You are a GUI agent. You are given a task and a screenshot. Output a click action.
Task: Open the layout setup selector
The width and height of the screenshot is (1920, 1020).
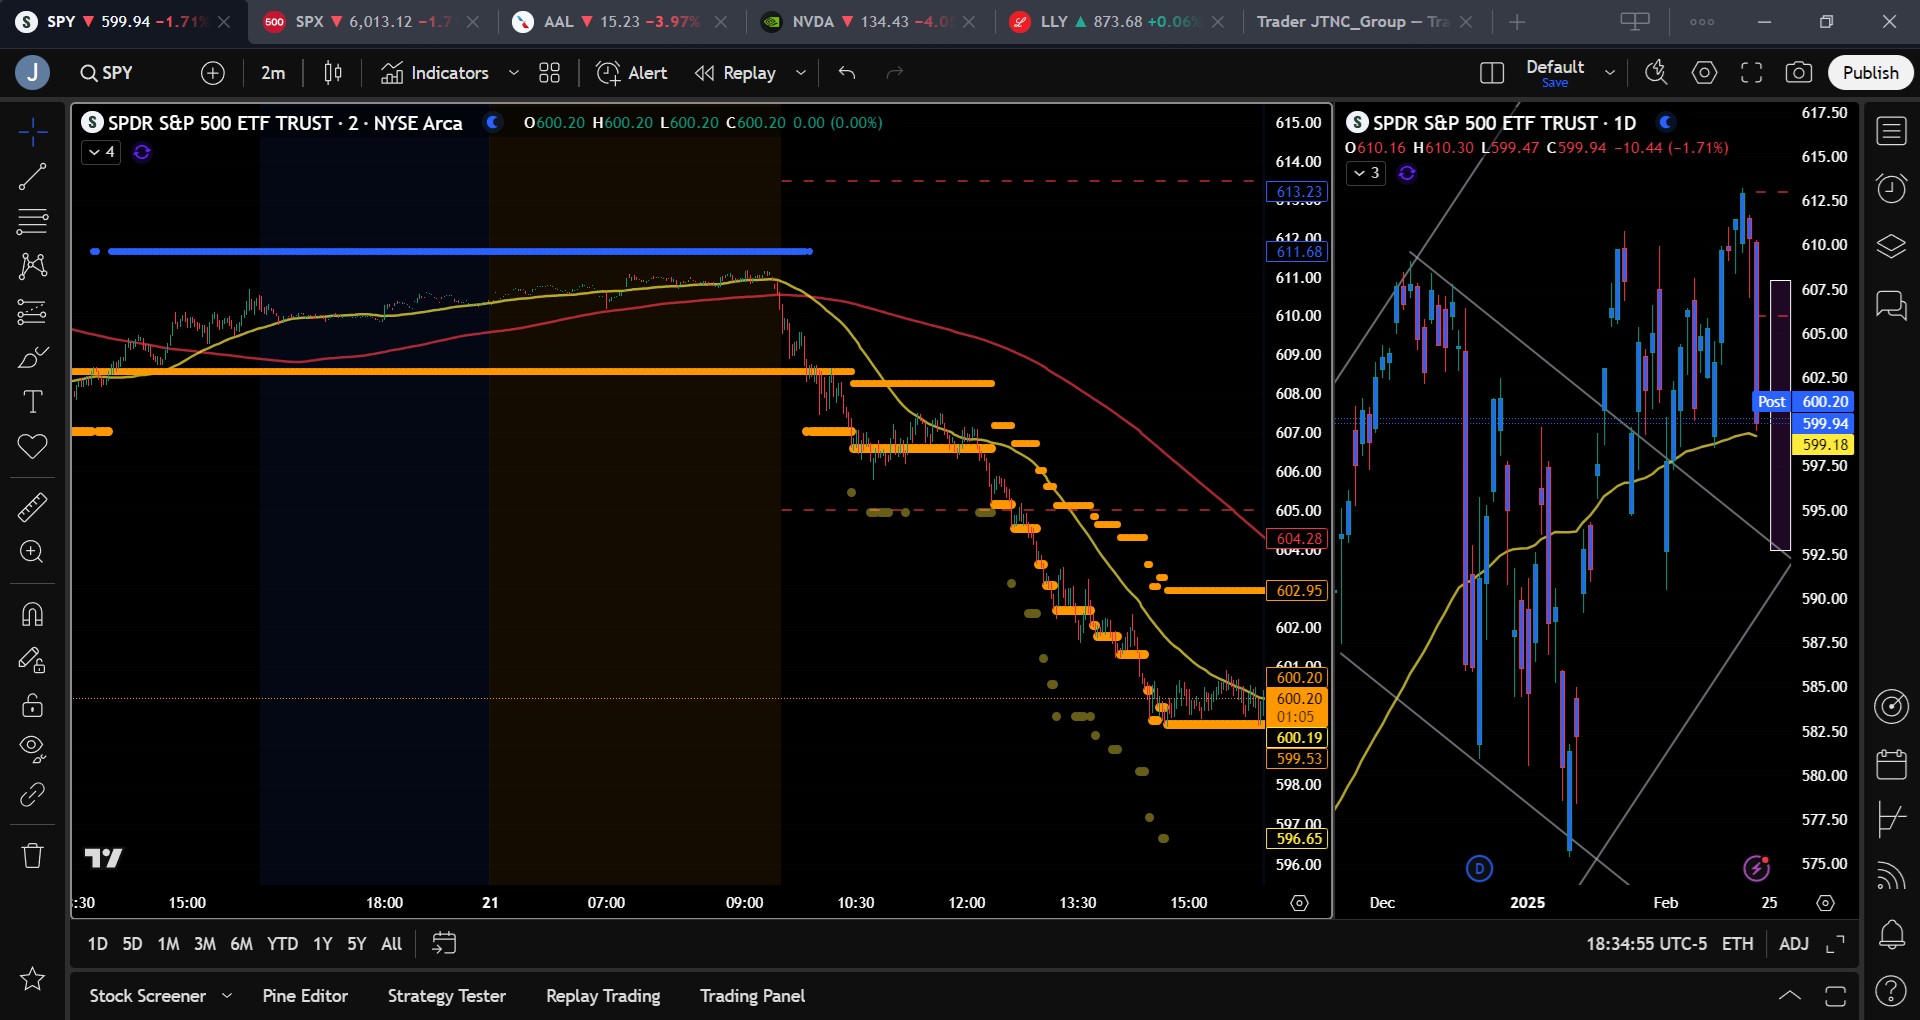pyautogui.click(x=1491, y=73)
